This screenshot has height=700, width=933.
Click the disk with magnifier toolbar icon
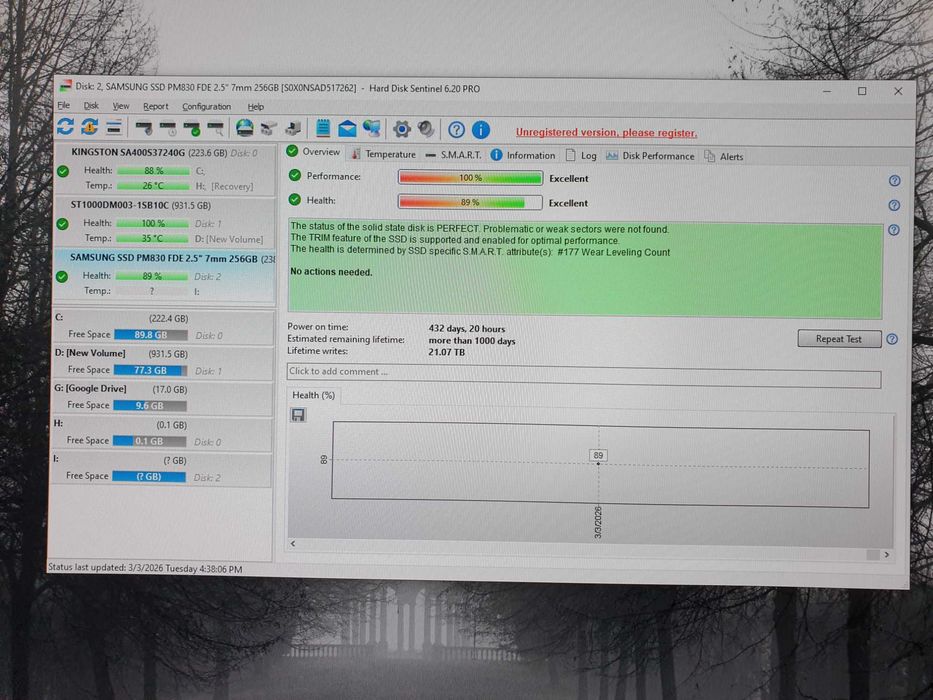[x=215, y=128]
